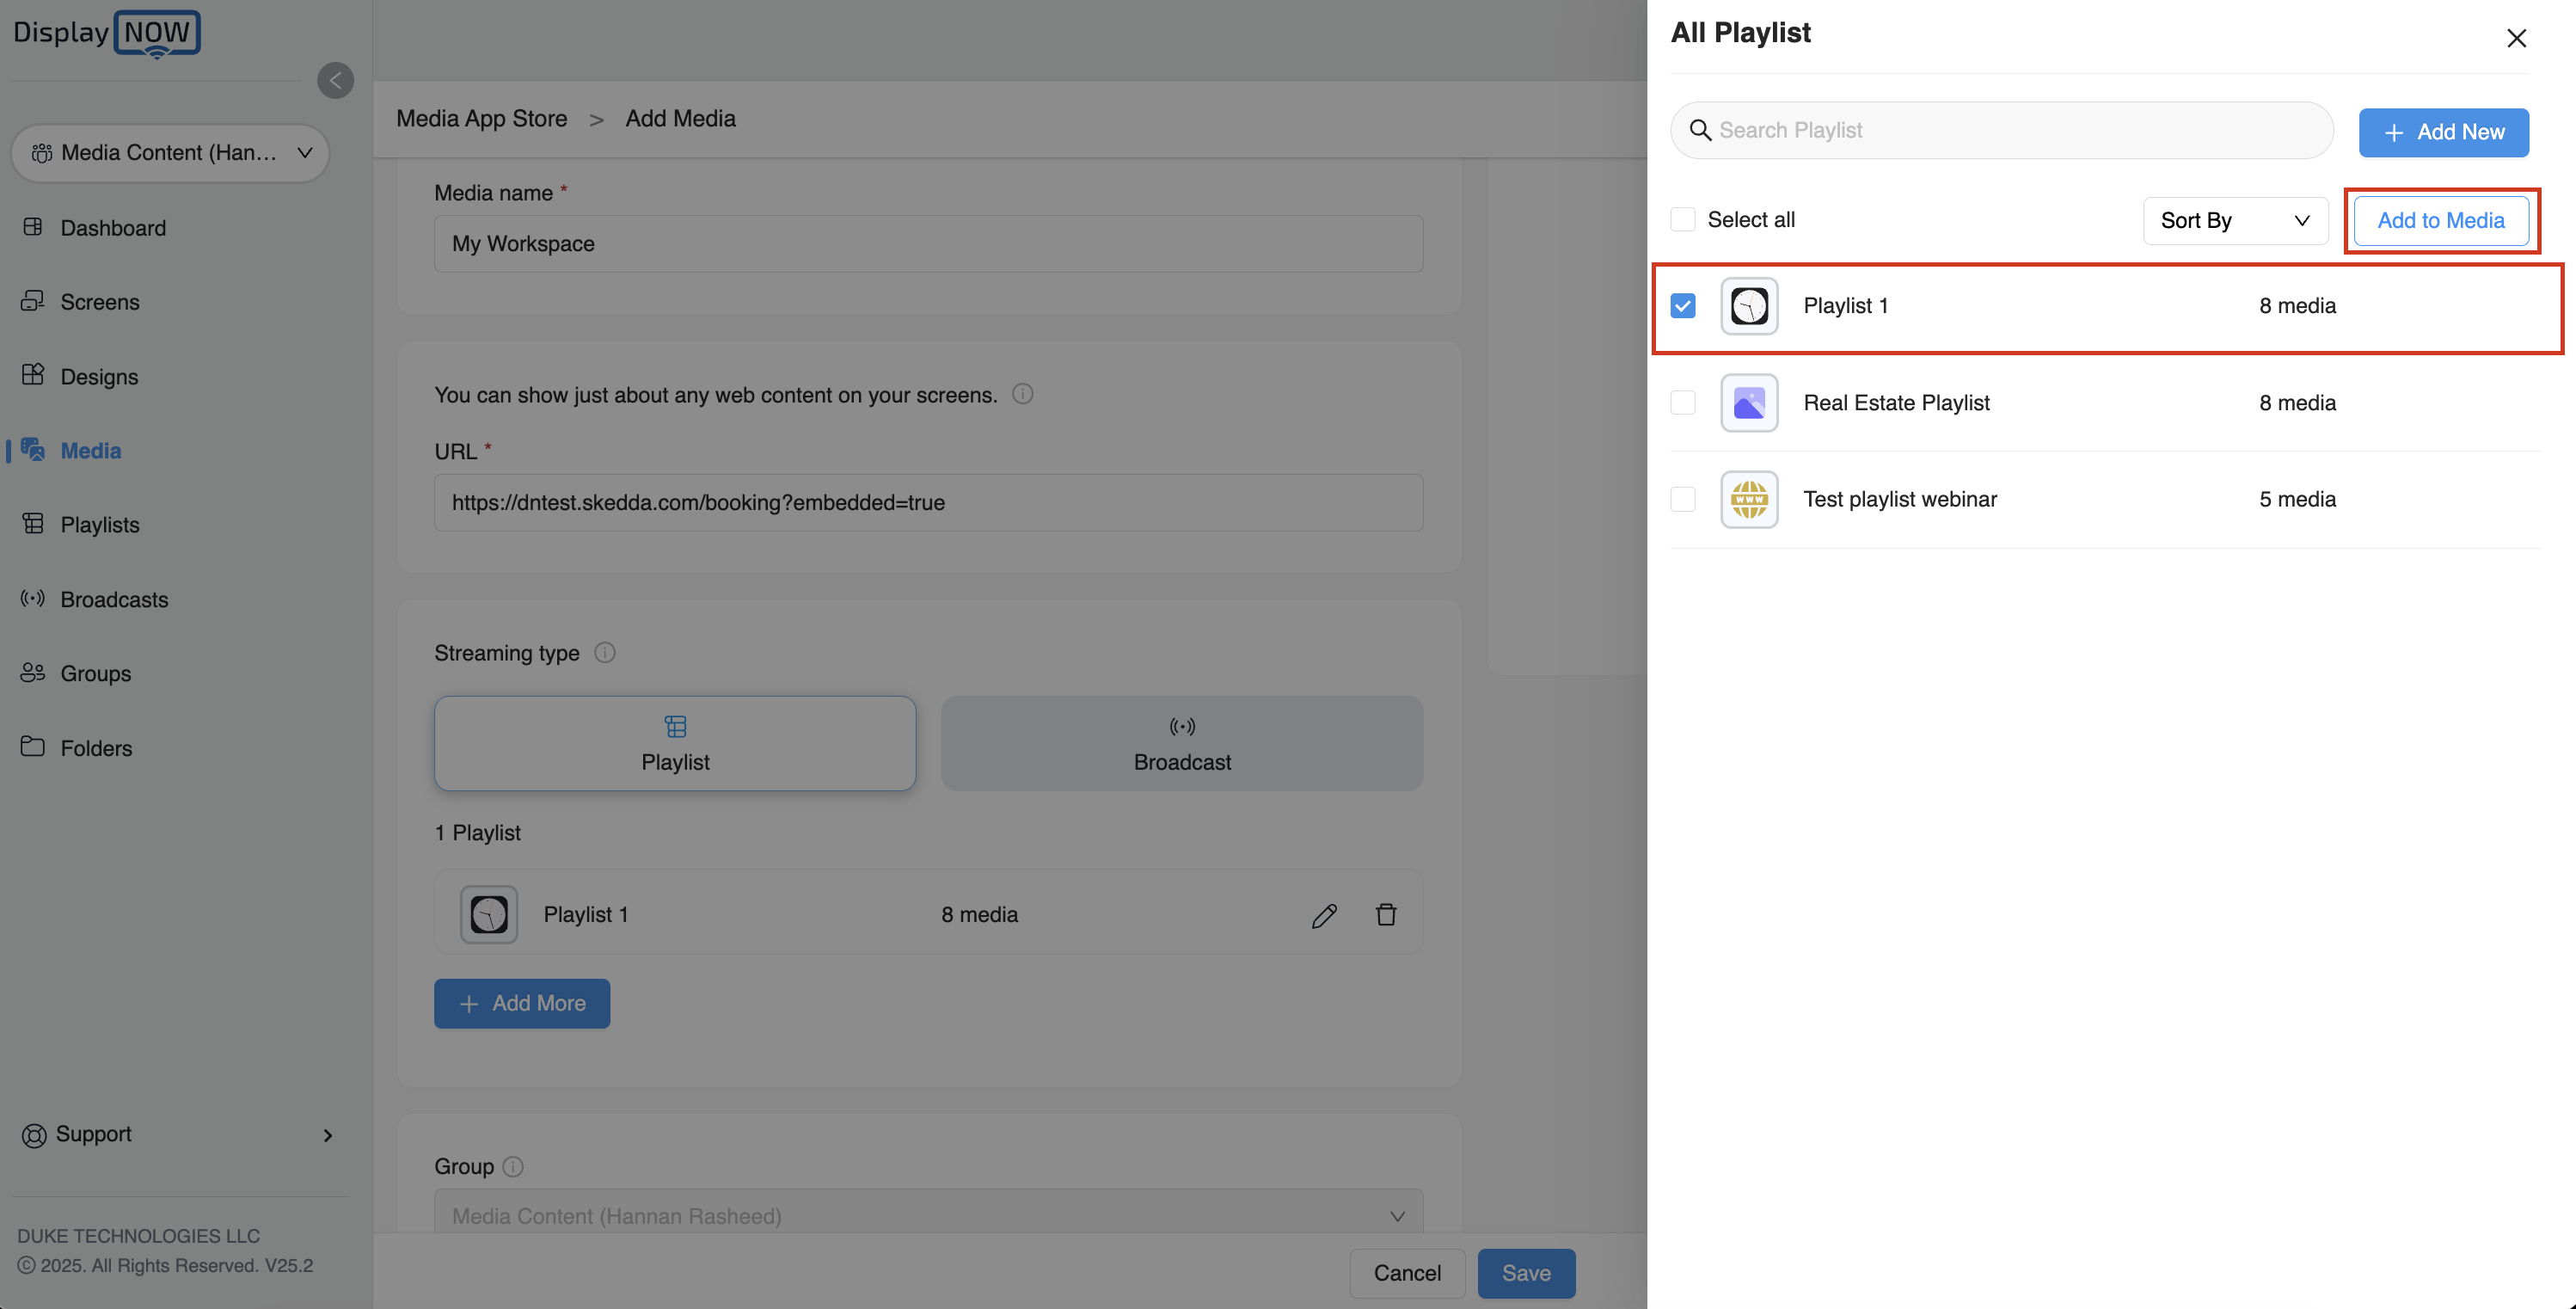The image size is (2576, 1309).
Task: Tick the Select all checkbox
Action: click(1683, 219)
